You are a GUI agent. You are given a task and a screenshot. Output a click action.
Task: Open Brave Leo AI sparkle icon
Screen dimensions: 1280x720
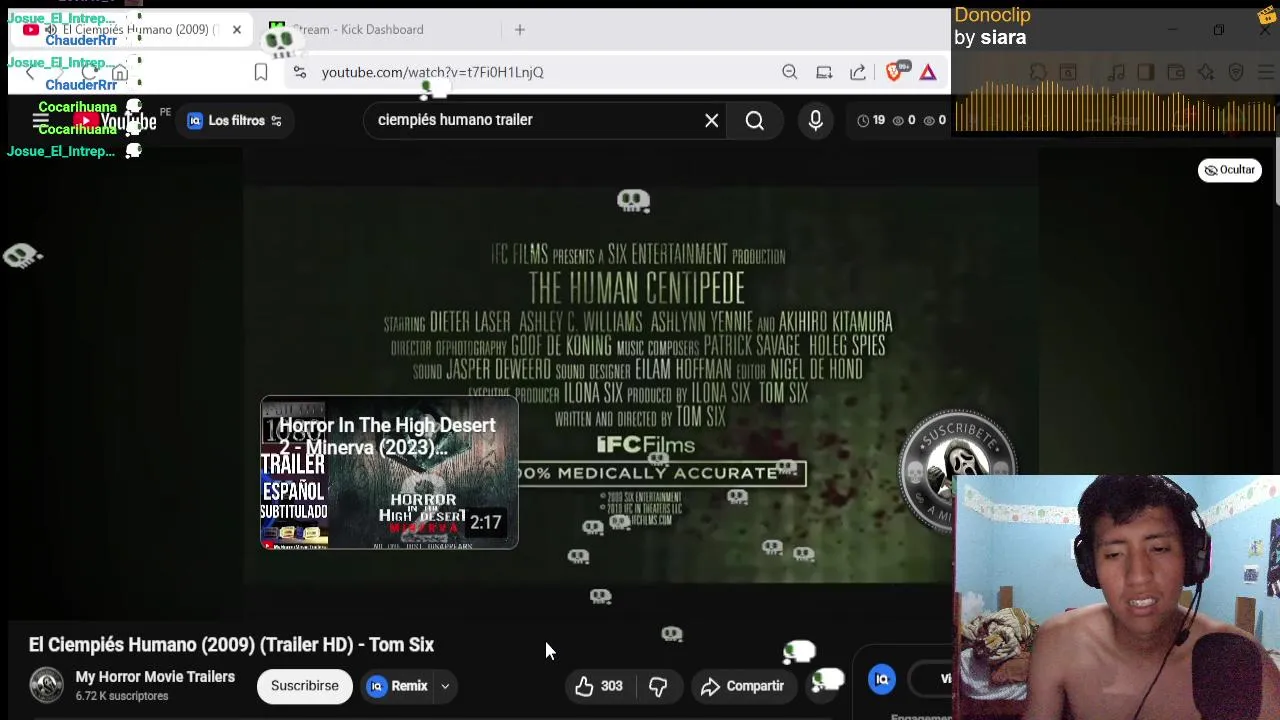(1206, 72)
